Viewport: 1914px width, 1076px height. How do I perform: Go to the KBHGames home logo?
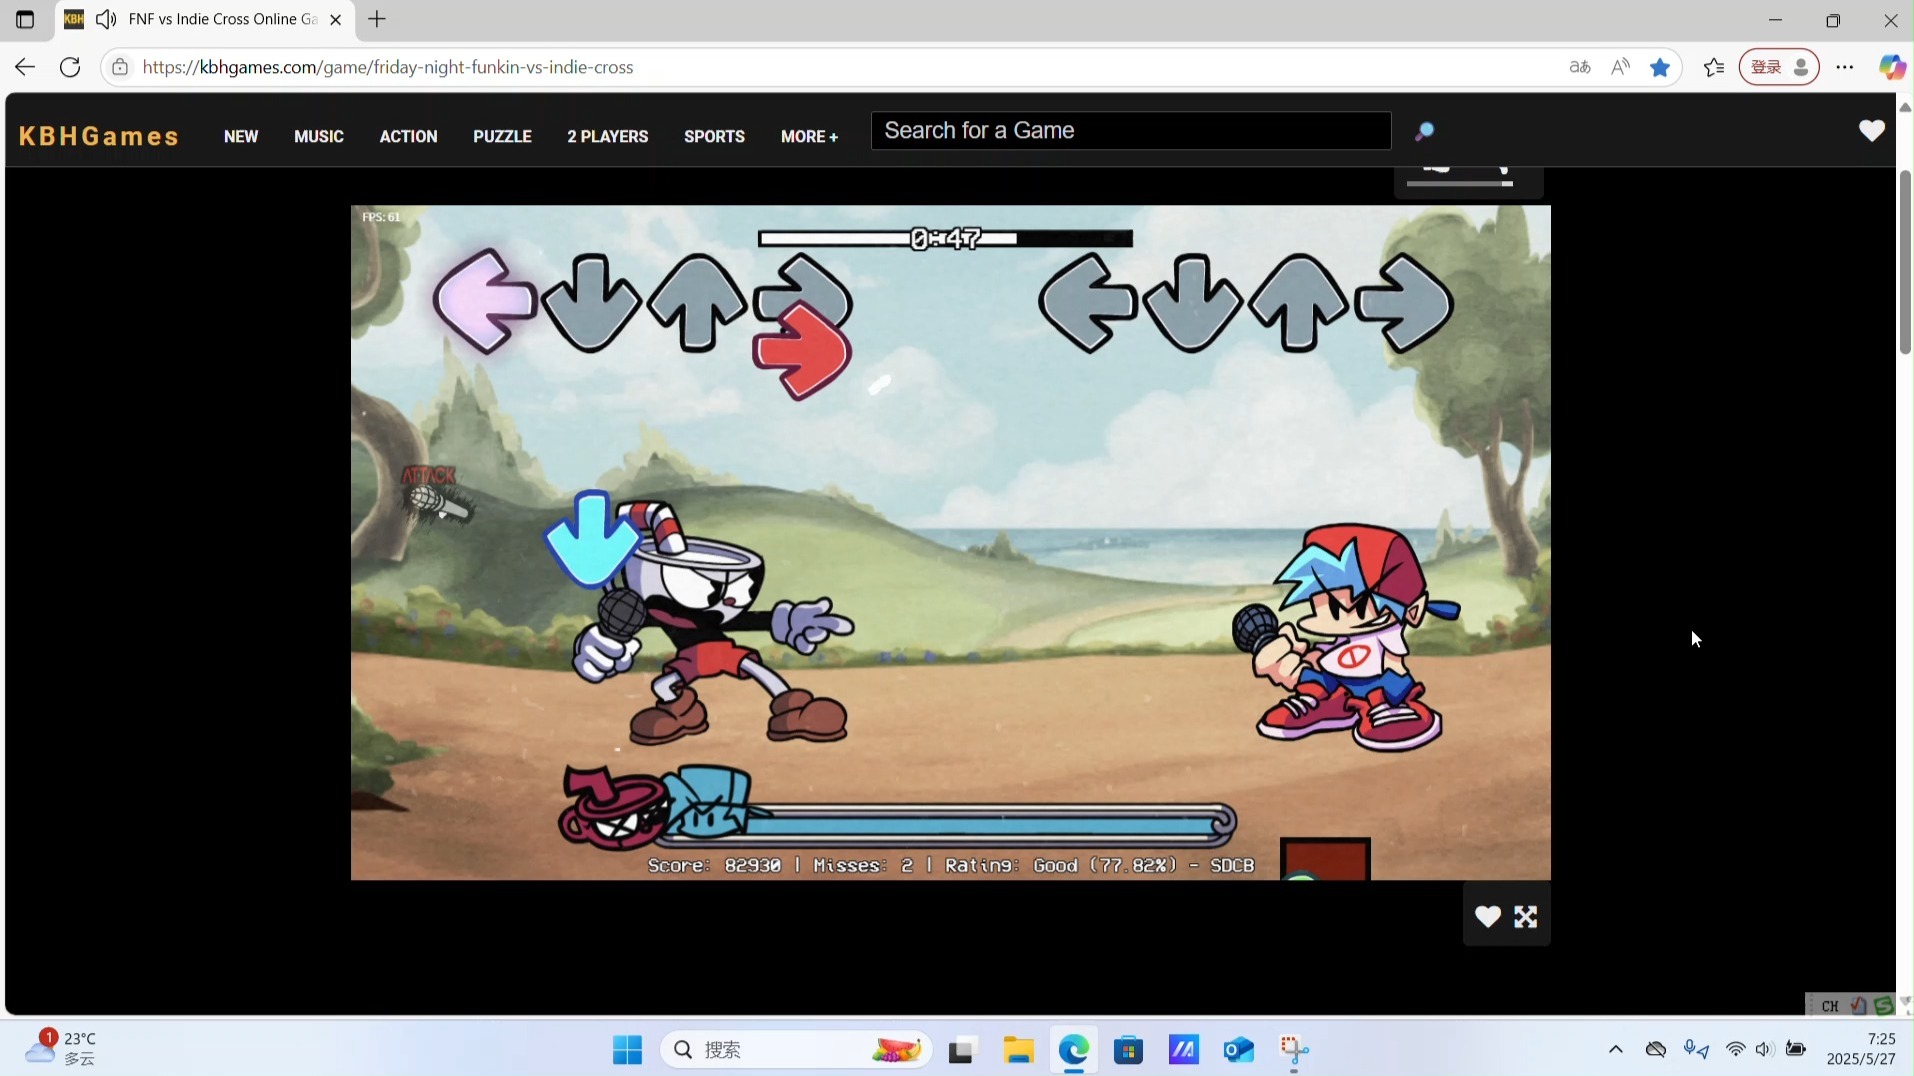99,136
